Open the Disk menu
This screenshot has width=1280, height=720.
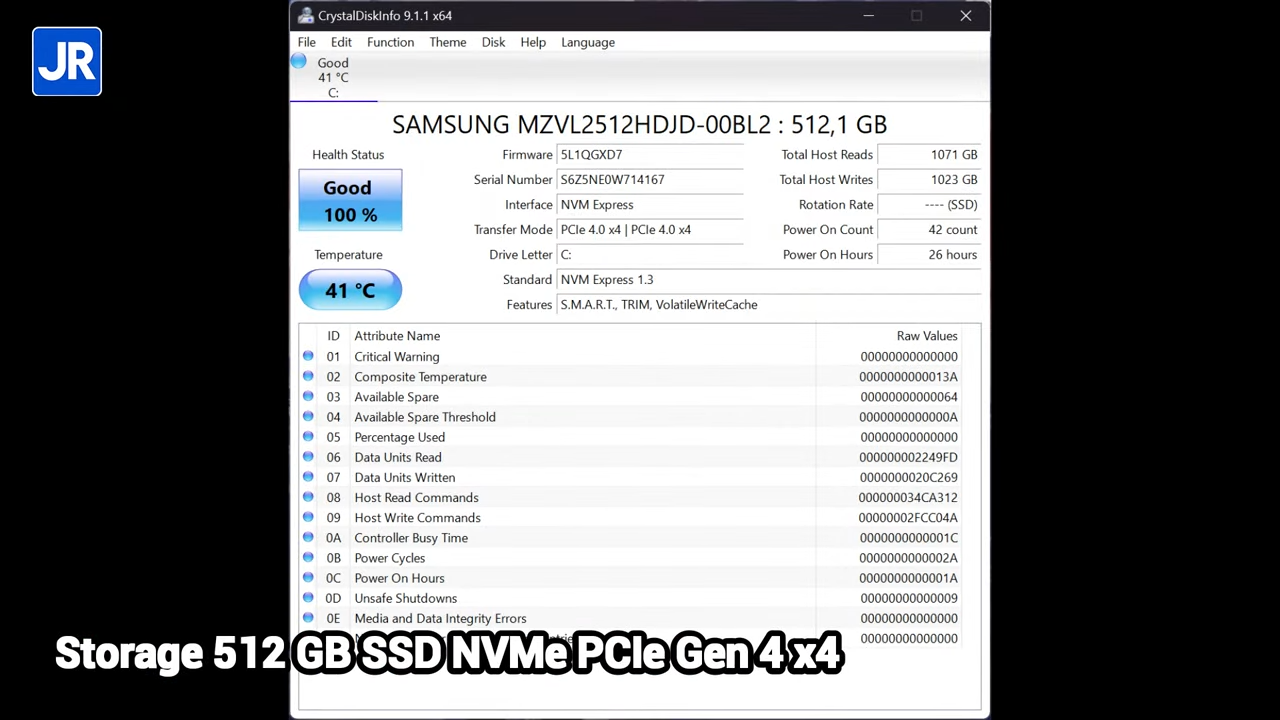click(x=493, y=42)
